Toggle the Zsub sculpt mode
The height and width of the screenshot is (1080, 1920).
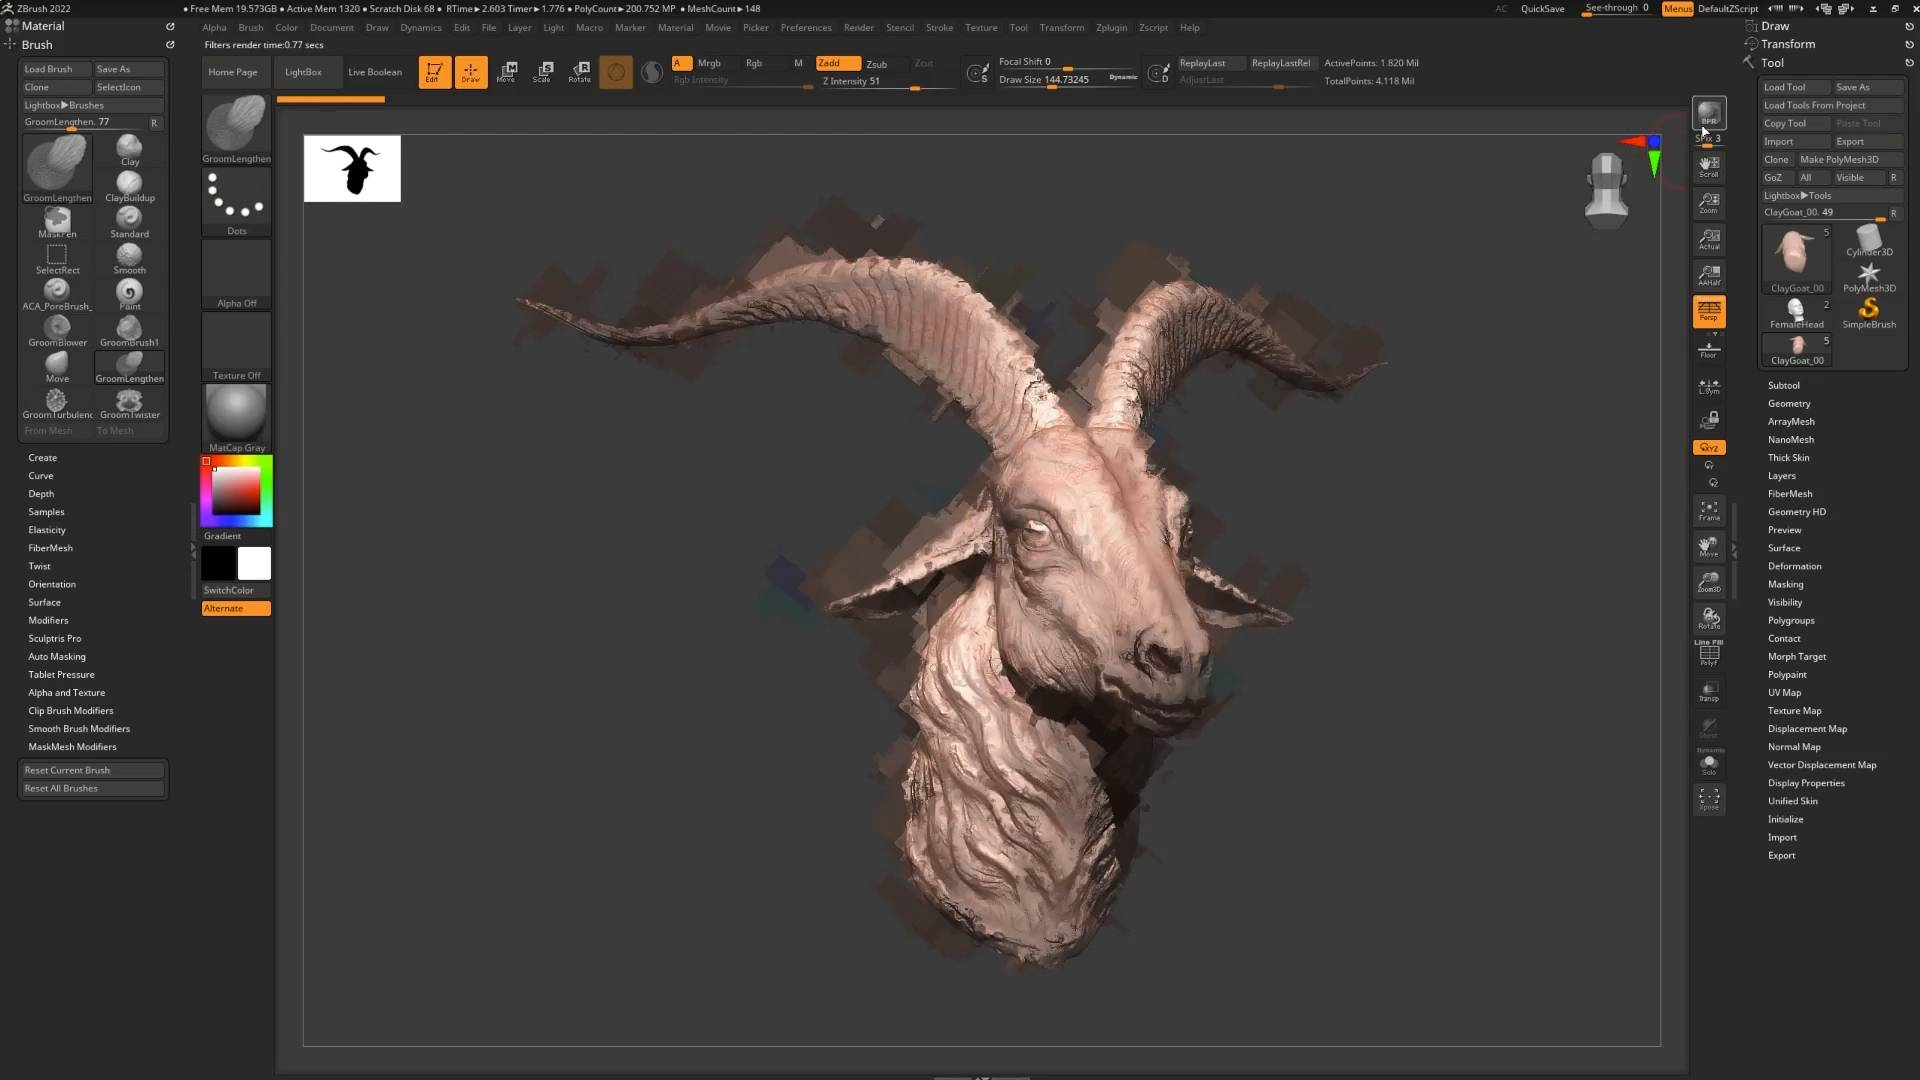coord(876,64)
